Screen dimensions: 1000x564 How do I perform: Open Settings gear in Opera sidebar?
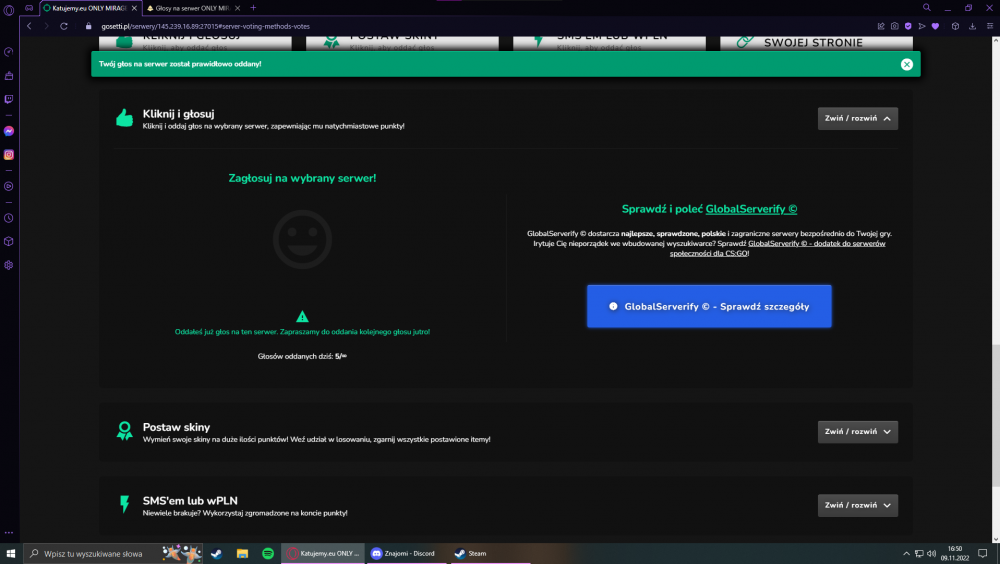click(x=9, y=265)
